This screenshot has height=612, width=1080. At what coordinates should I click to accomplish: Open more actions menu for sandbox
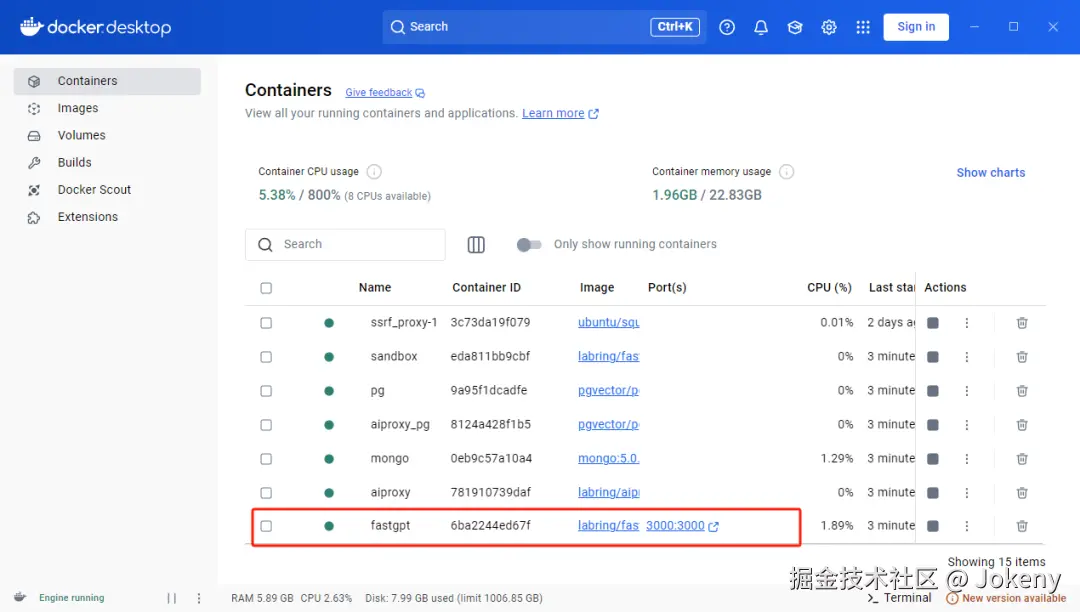pos(966,357)
